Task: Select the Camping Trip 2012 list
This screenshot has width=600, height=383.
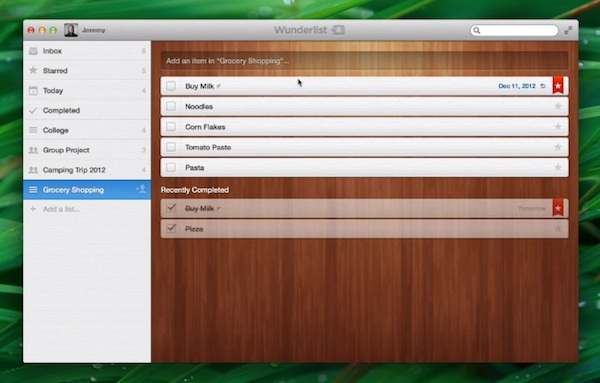Action: tap(87, 170)
